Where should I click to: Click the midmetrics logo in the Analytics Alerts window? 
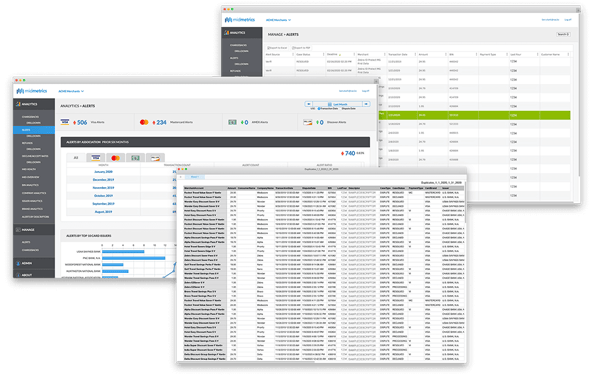[32, 91]
